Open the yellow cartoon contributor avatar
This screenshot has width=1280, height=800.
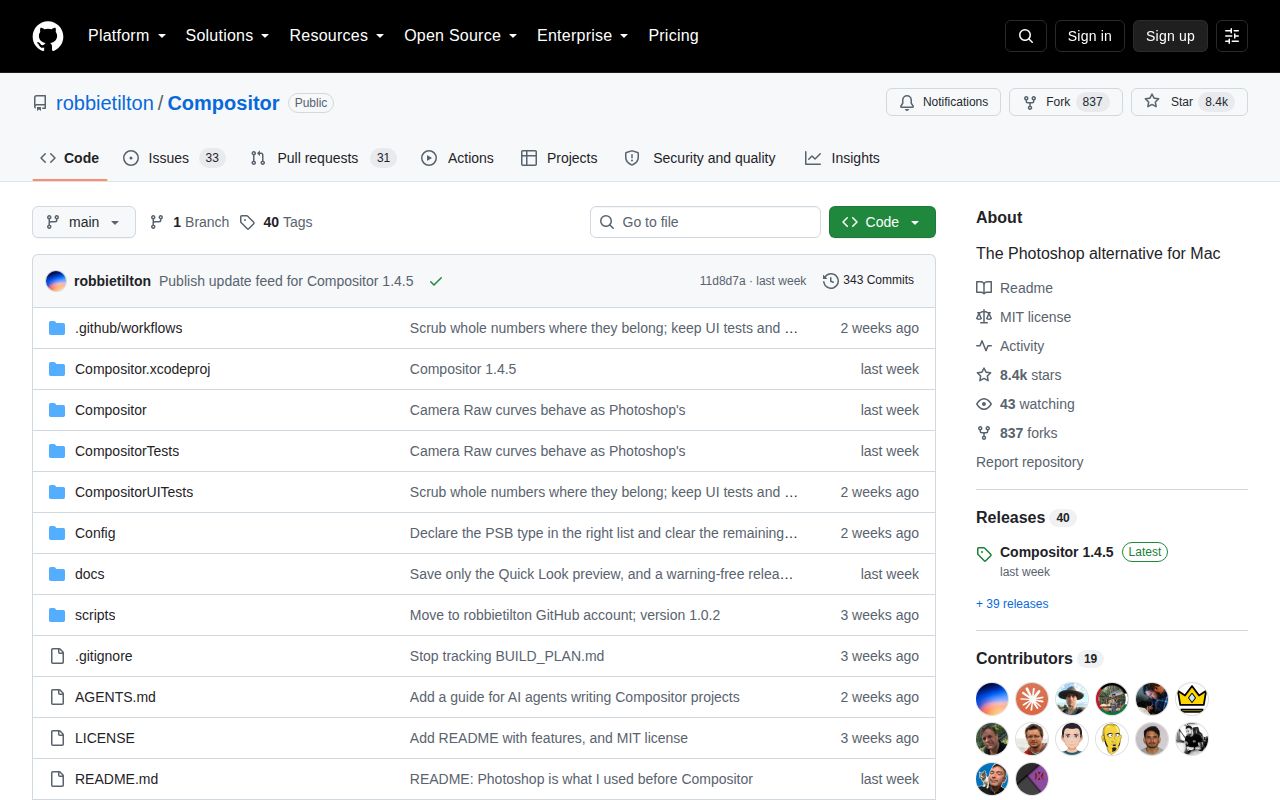(1112, 738)
